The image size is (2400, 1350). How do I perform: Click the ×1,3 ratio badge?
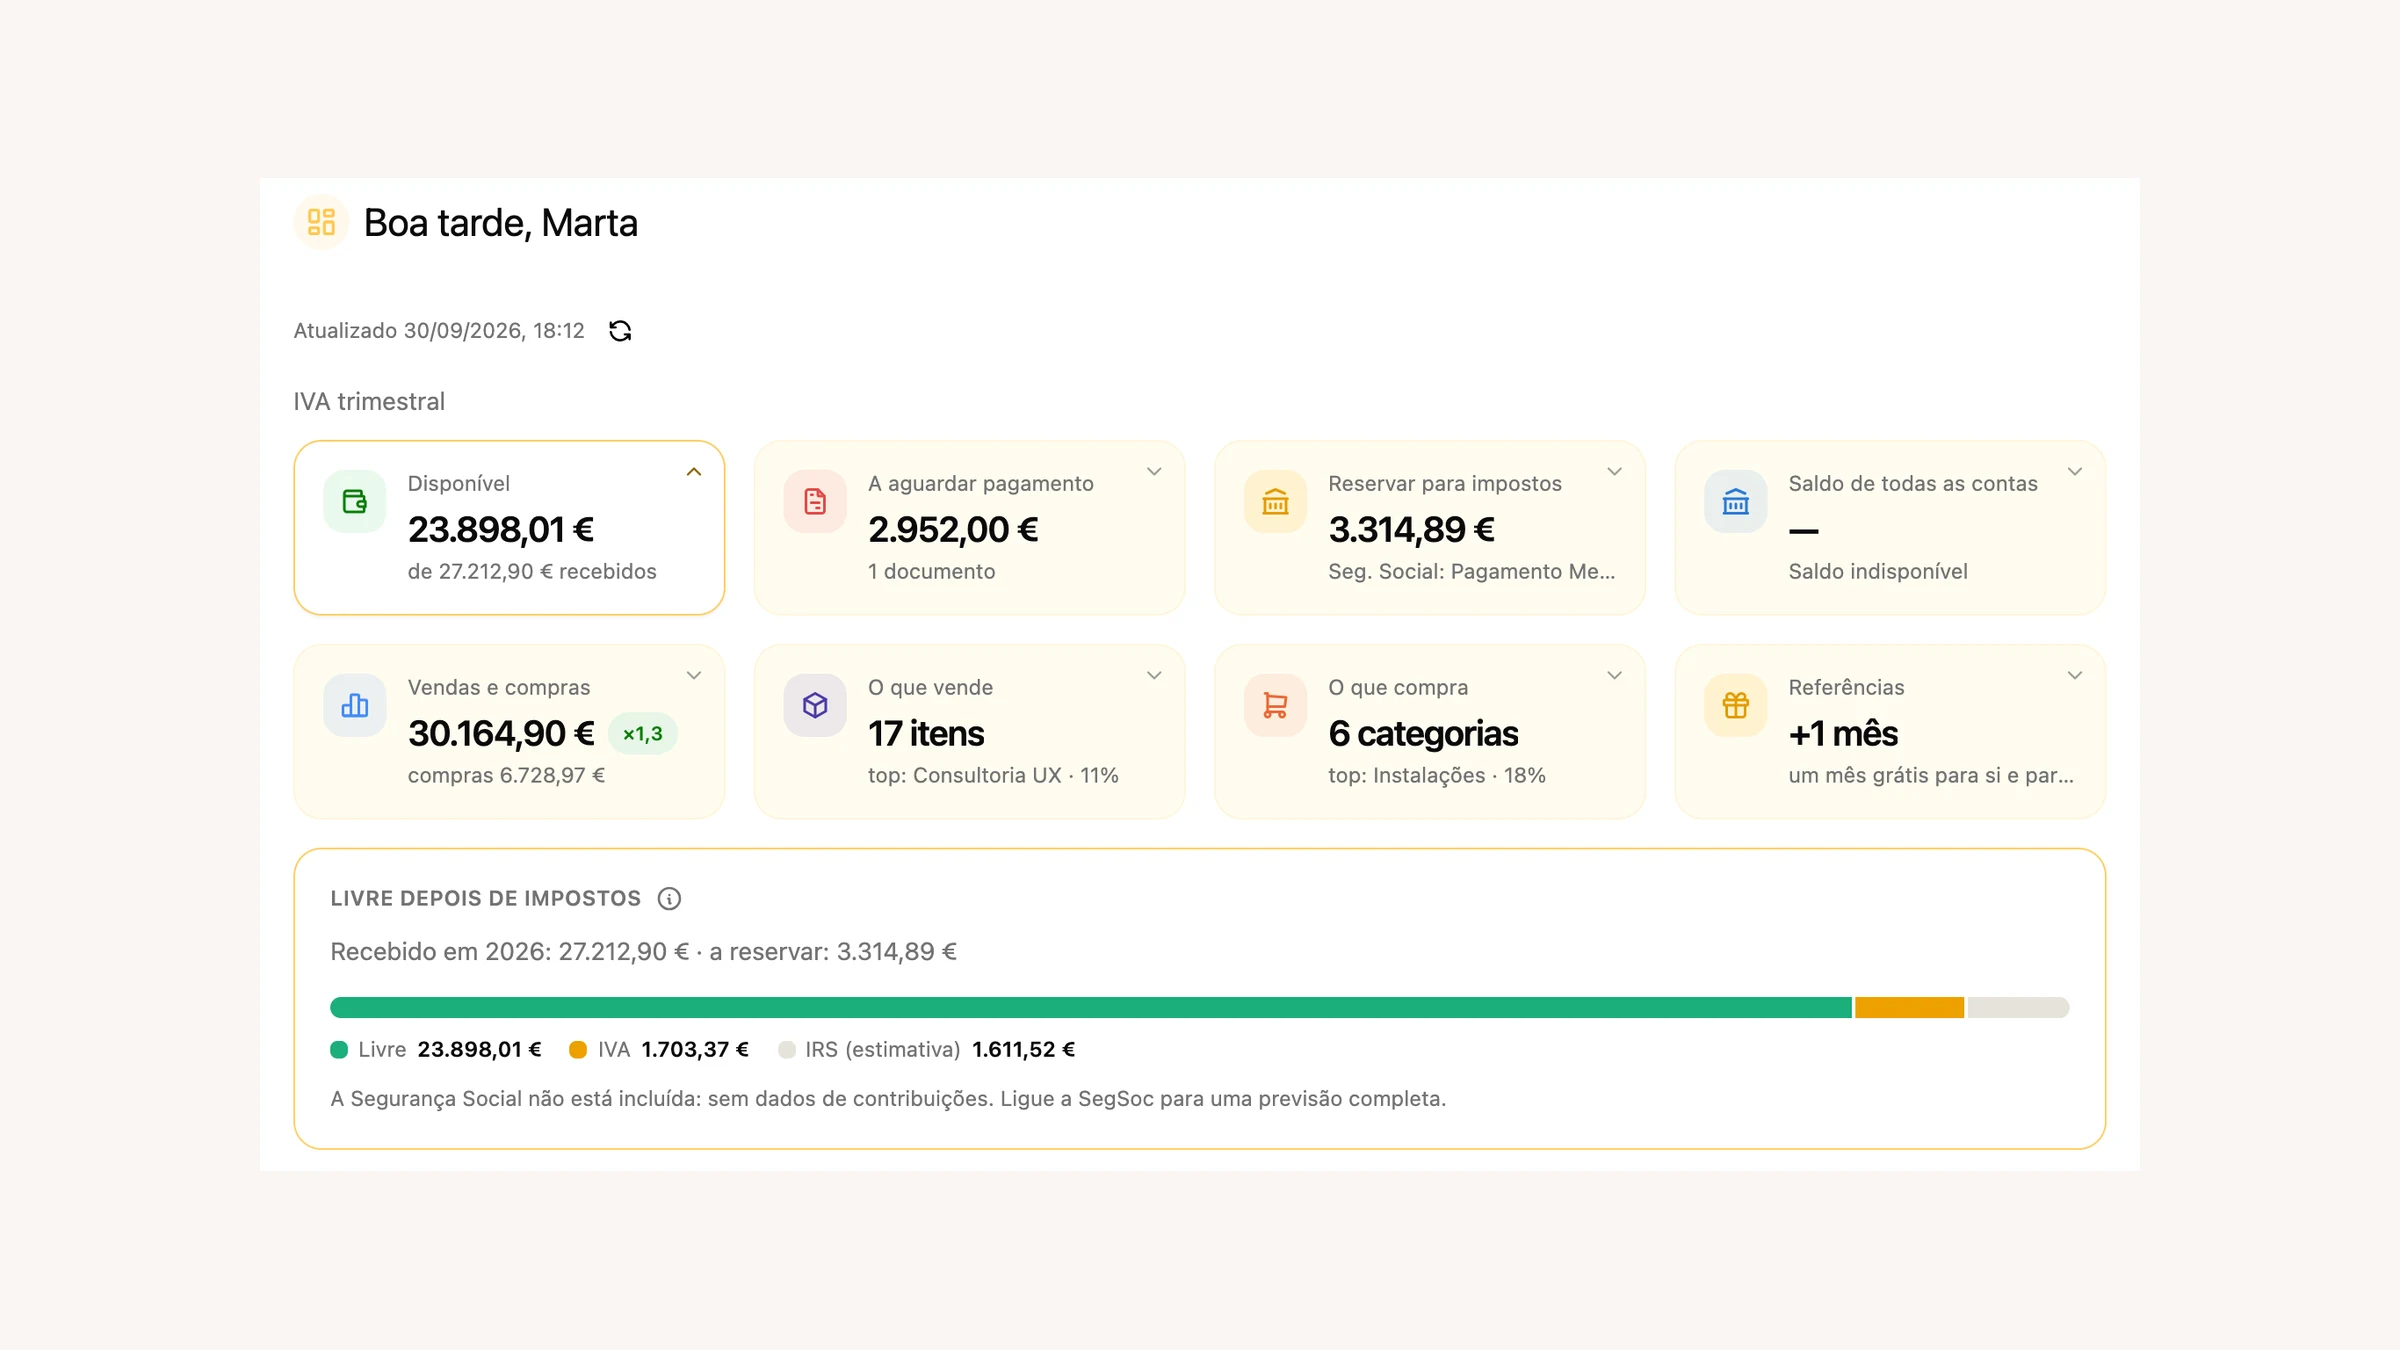pos(642,734)
